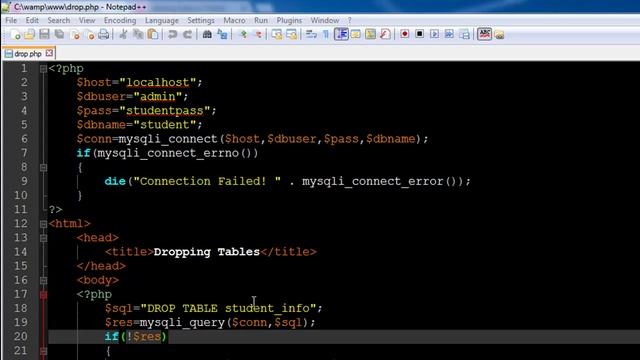
Task: Collapse the brace block at line 8
Action: click(43, 167)
